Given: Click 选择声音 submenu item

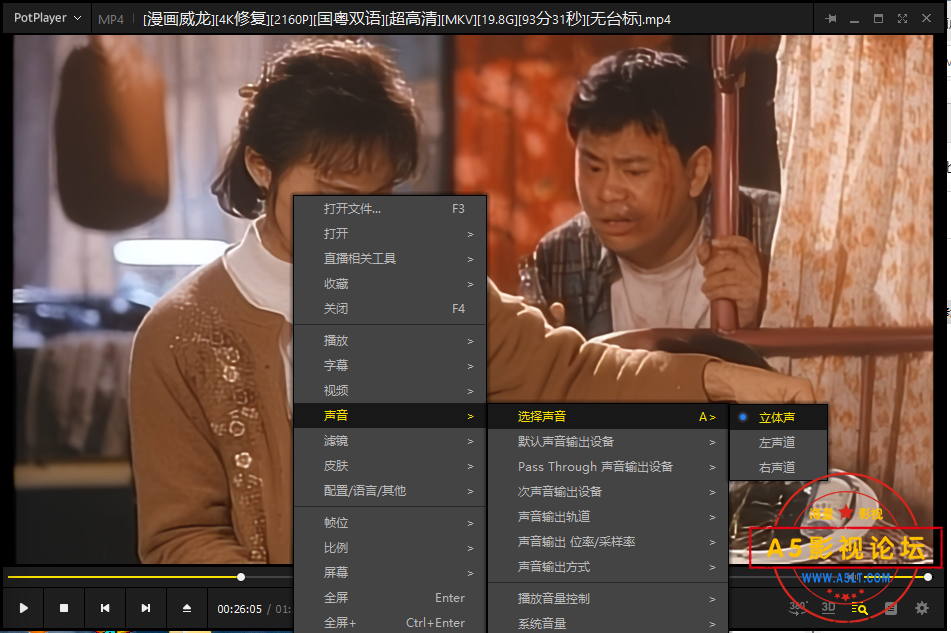Looking at the screenshot, I should pyautogui.click(x=608, y=417).
